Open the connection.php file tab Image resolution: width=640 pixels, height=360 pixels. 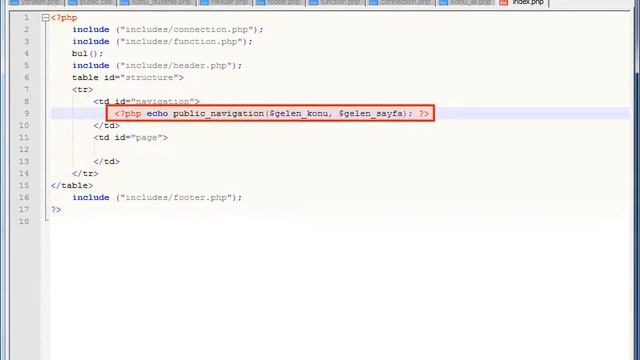(401, 2)
